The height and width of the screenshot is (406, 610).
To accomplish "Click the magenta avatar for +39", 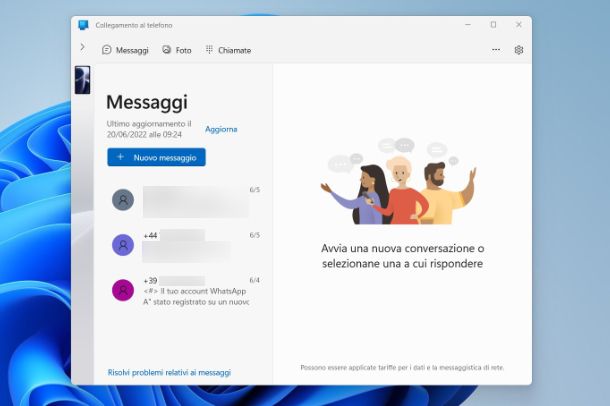I will pyautogui.click(x=123, y=290).
